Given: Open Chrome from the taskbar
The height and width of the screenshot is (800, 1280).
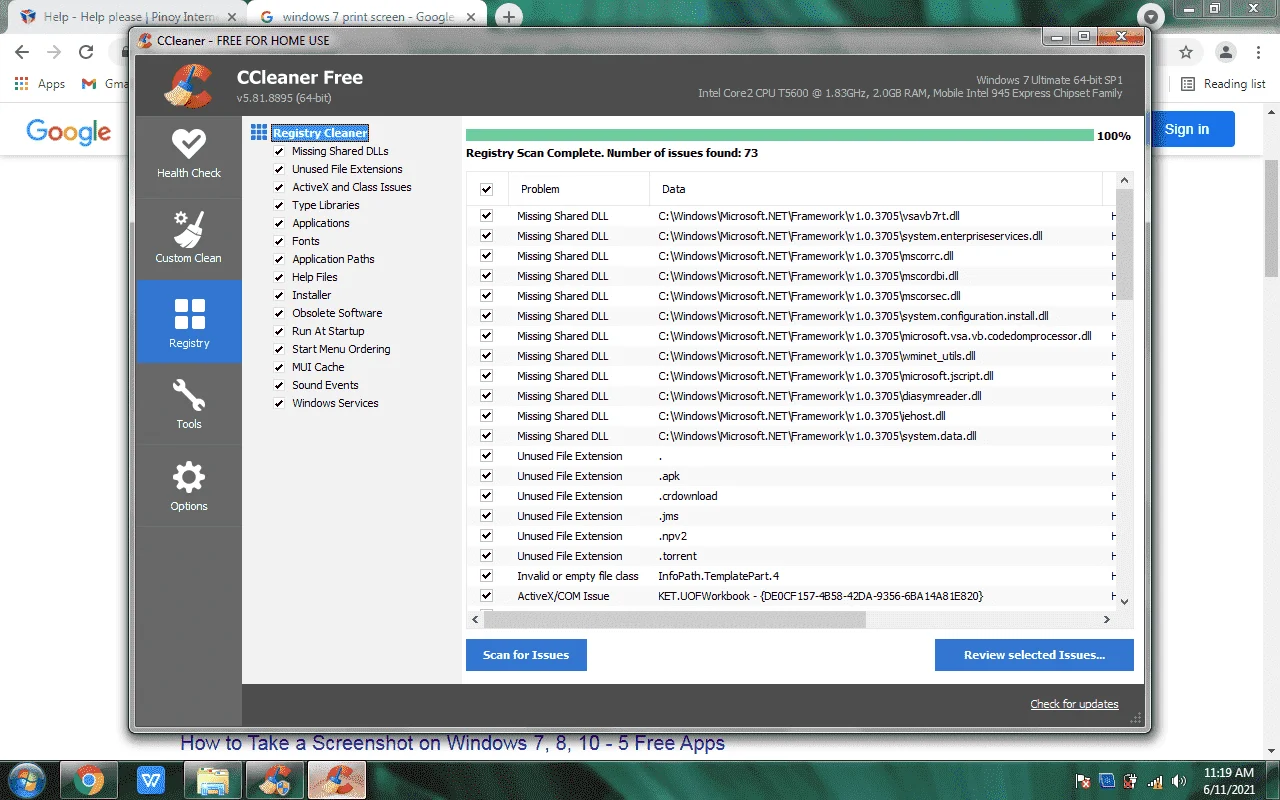Looking at the screenshot, I should pos(89,780).
